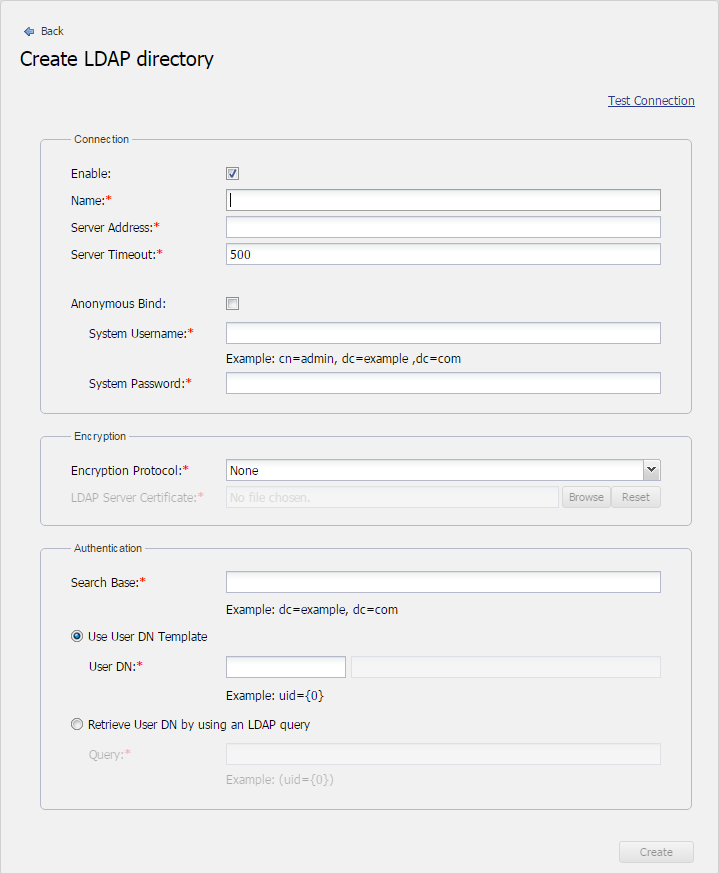Image resolution: width=719 pixels, height=873 pixels.
Task: Click the Search Base field
Action: (x=443, y=582)
